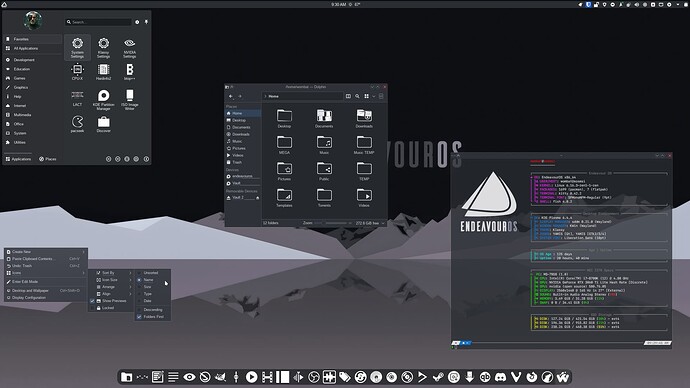Click the user avatar in the launcher
The width and height of the screenshot is (690, 388).
[33, 21]
